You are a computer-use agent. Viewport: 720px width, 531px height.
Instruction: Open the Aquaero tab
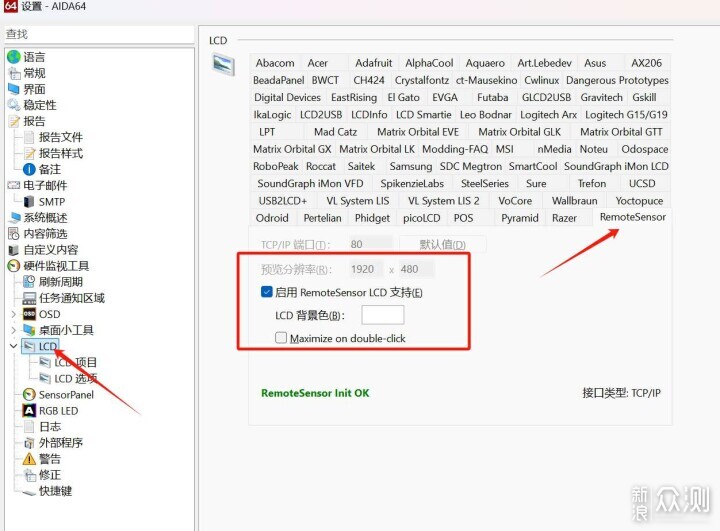485,63
